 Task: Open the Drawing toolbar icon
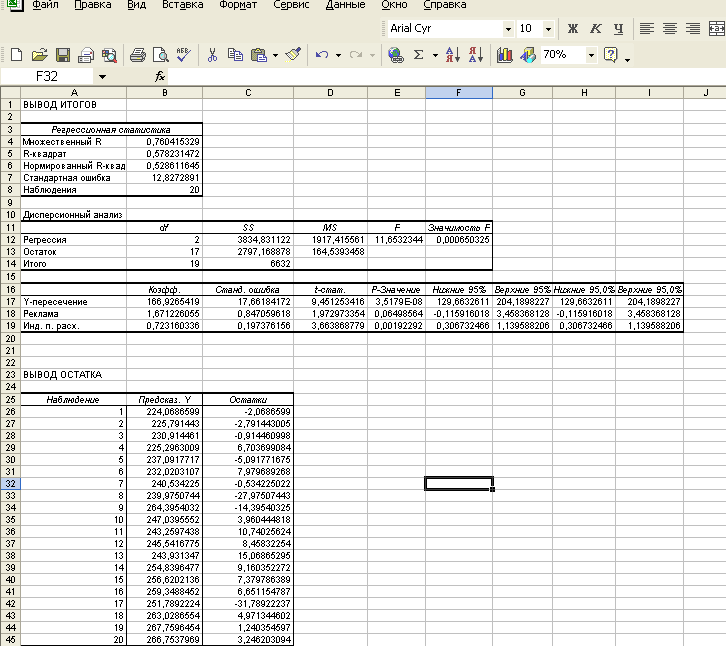[528, 55]
